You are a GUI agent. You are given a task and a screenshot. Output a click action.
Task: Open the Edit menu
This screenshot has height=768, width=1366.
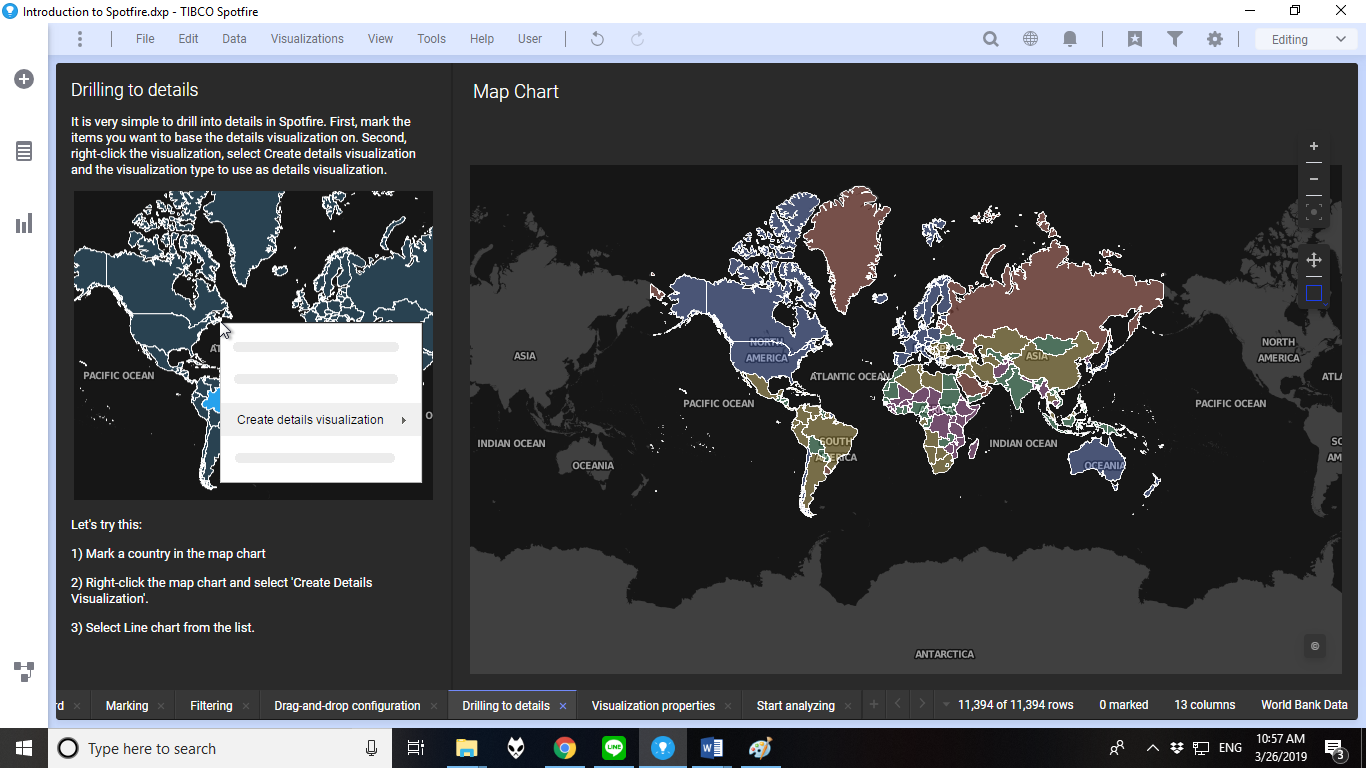pos(188,39)
